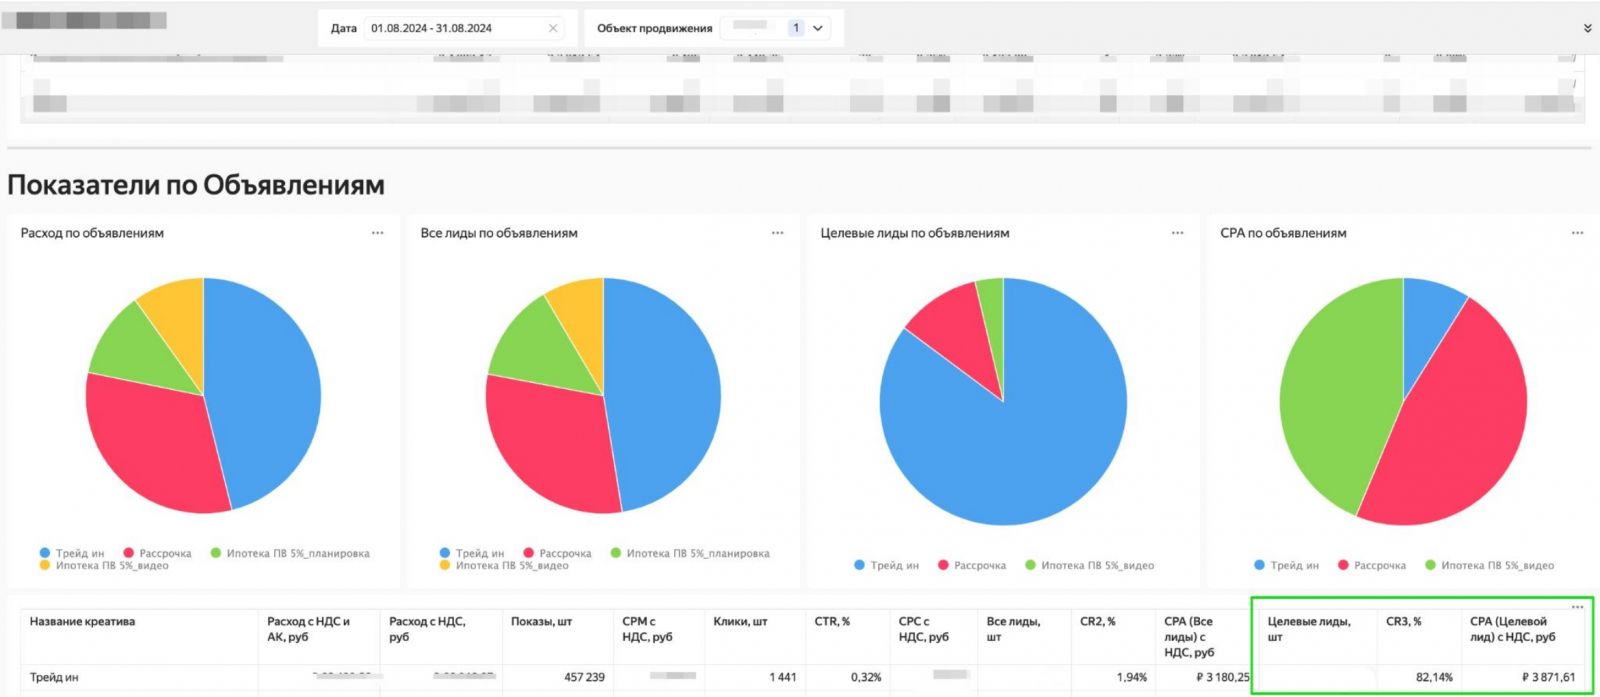Click the double-chevron collapse icon at top right
Image resolution: width=1600 pixels, height=697 pixels.
[1587, 28]
